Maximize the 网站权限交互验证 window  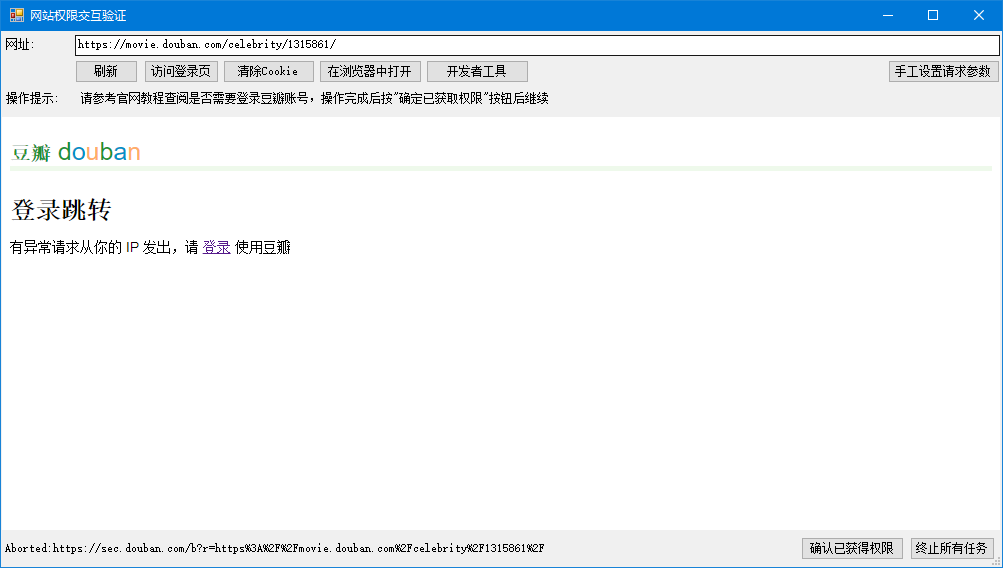coord(933,15)
